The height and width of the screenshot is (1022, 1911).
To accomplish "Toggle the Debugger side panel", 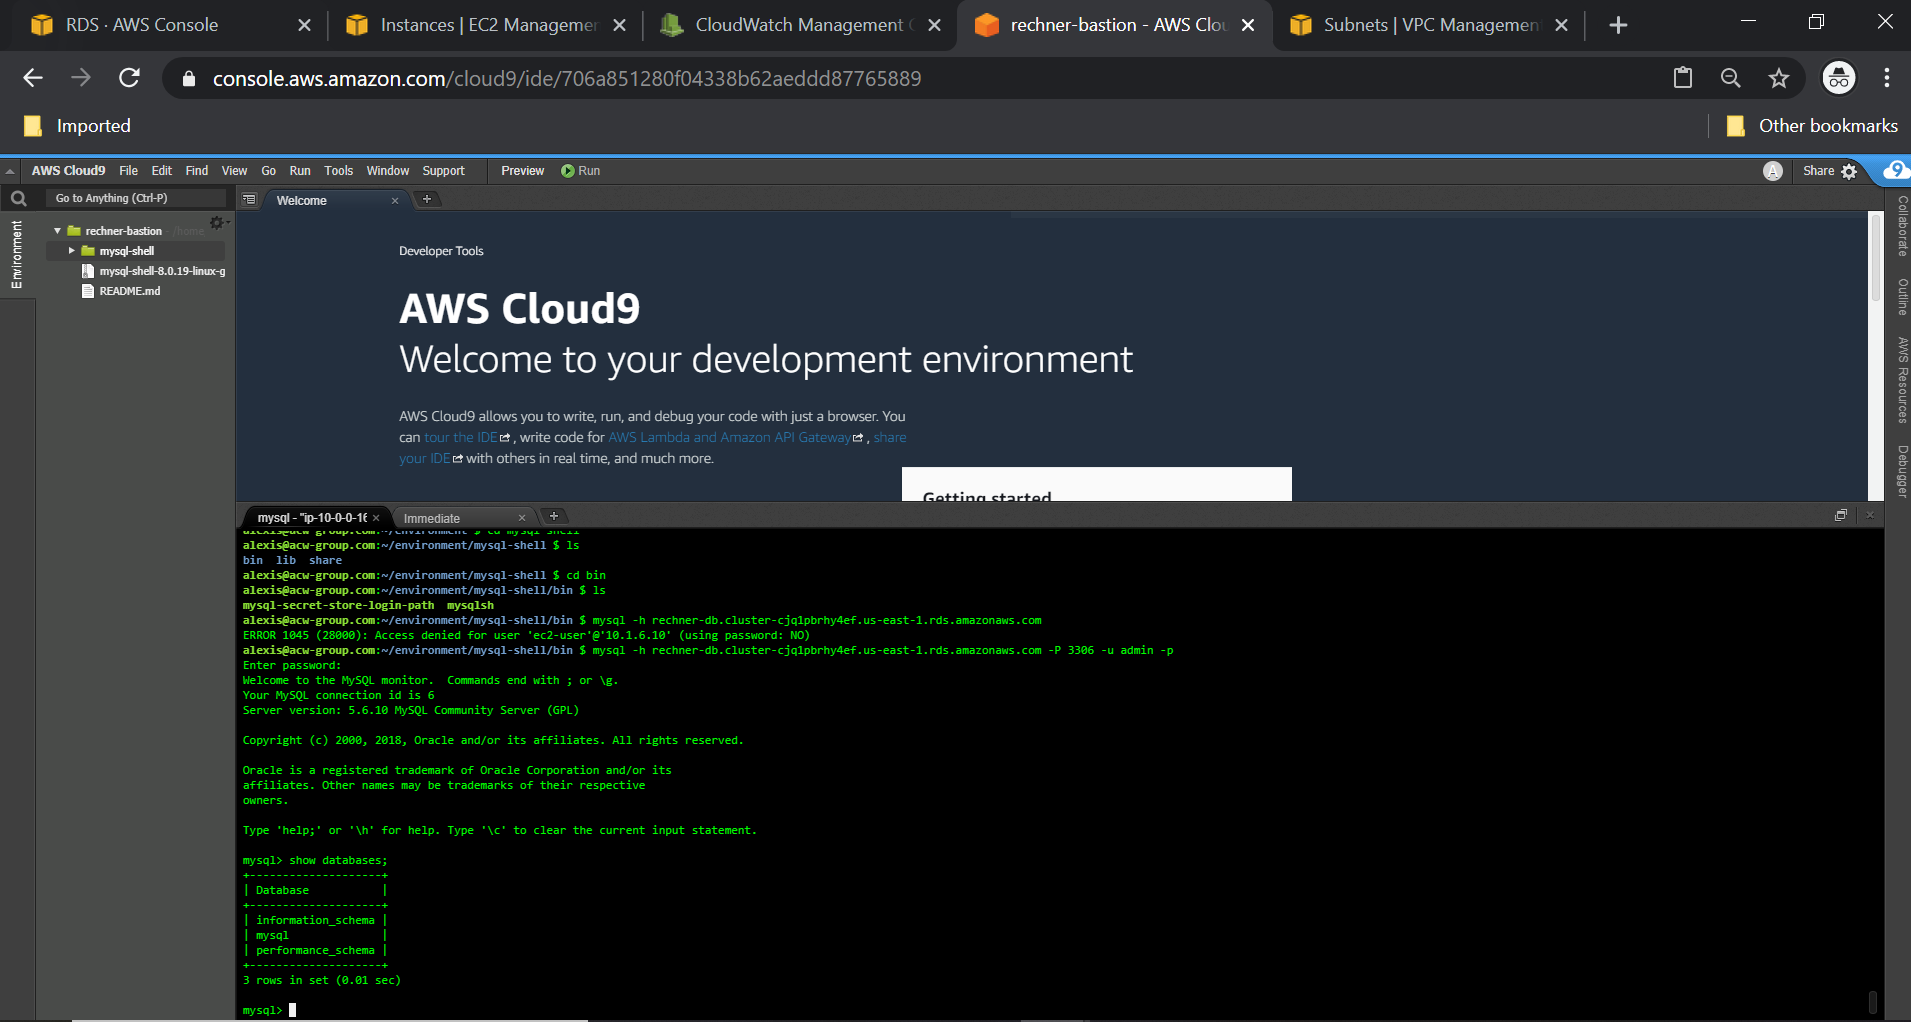I will tap(1901, 470).
